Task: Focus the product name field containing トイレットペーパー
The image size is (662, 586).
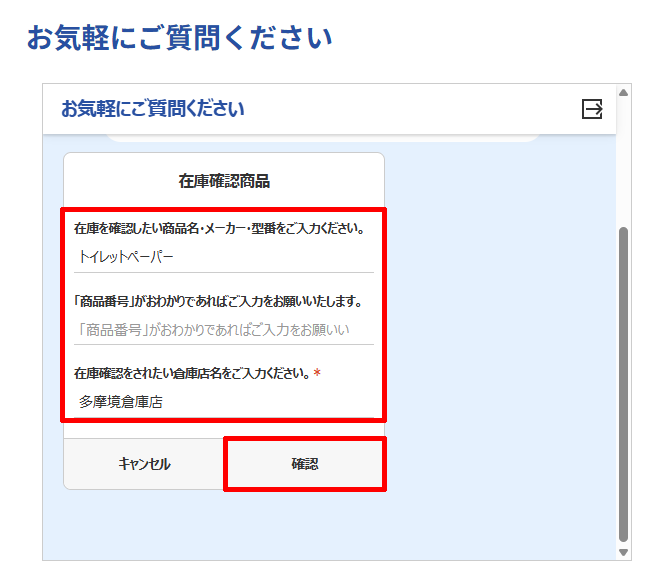Action: 224,257
